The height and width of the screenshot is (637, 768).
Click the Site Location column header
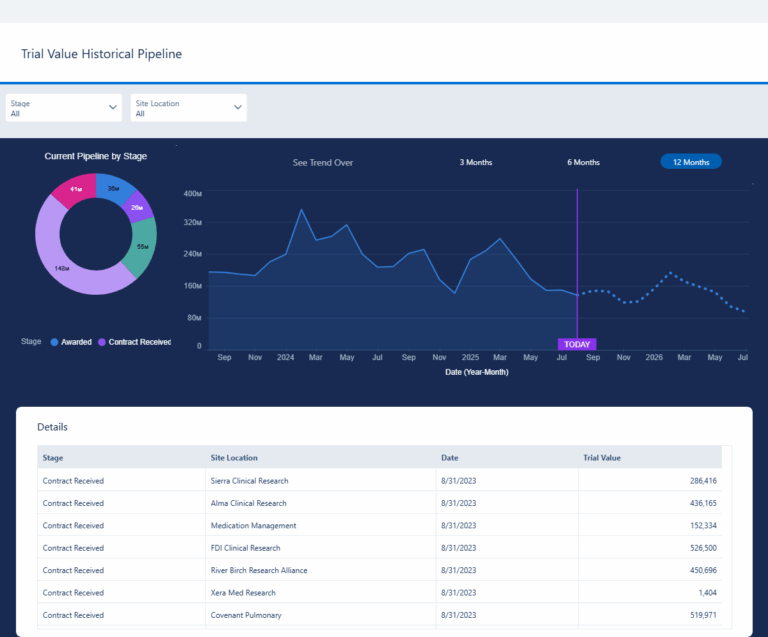tap(233, 458)
